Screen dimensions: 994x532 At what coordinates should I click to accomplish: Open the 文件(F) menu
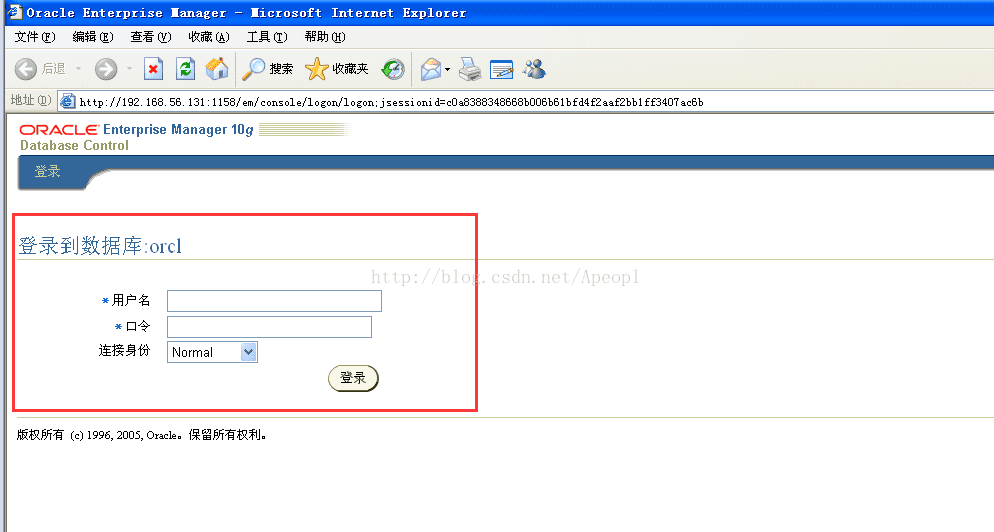point(35,37)
